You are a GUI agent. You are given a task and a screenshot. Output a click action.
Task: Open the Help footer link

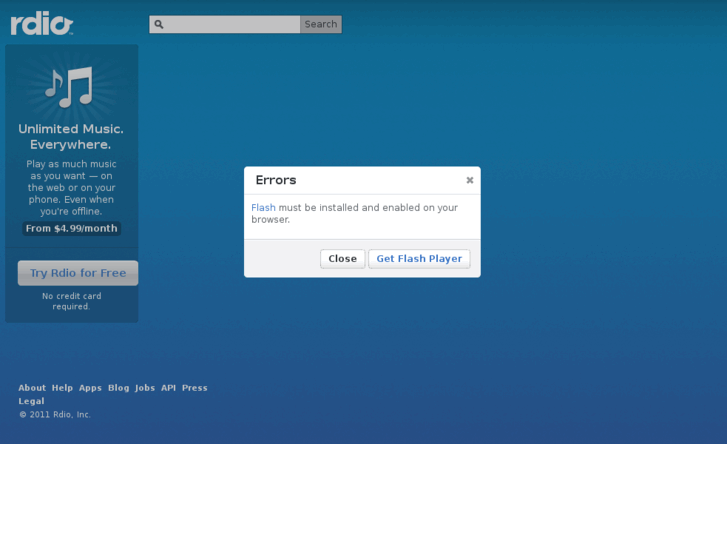(62, 388)
